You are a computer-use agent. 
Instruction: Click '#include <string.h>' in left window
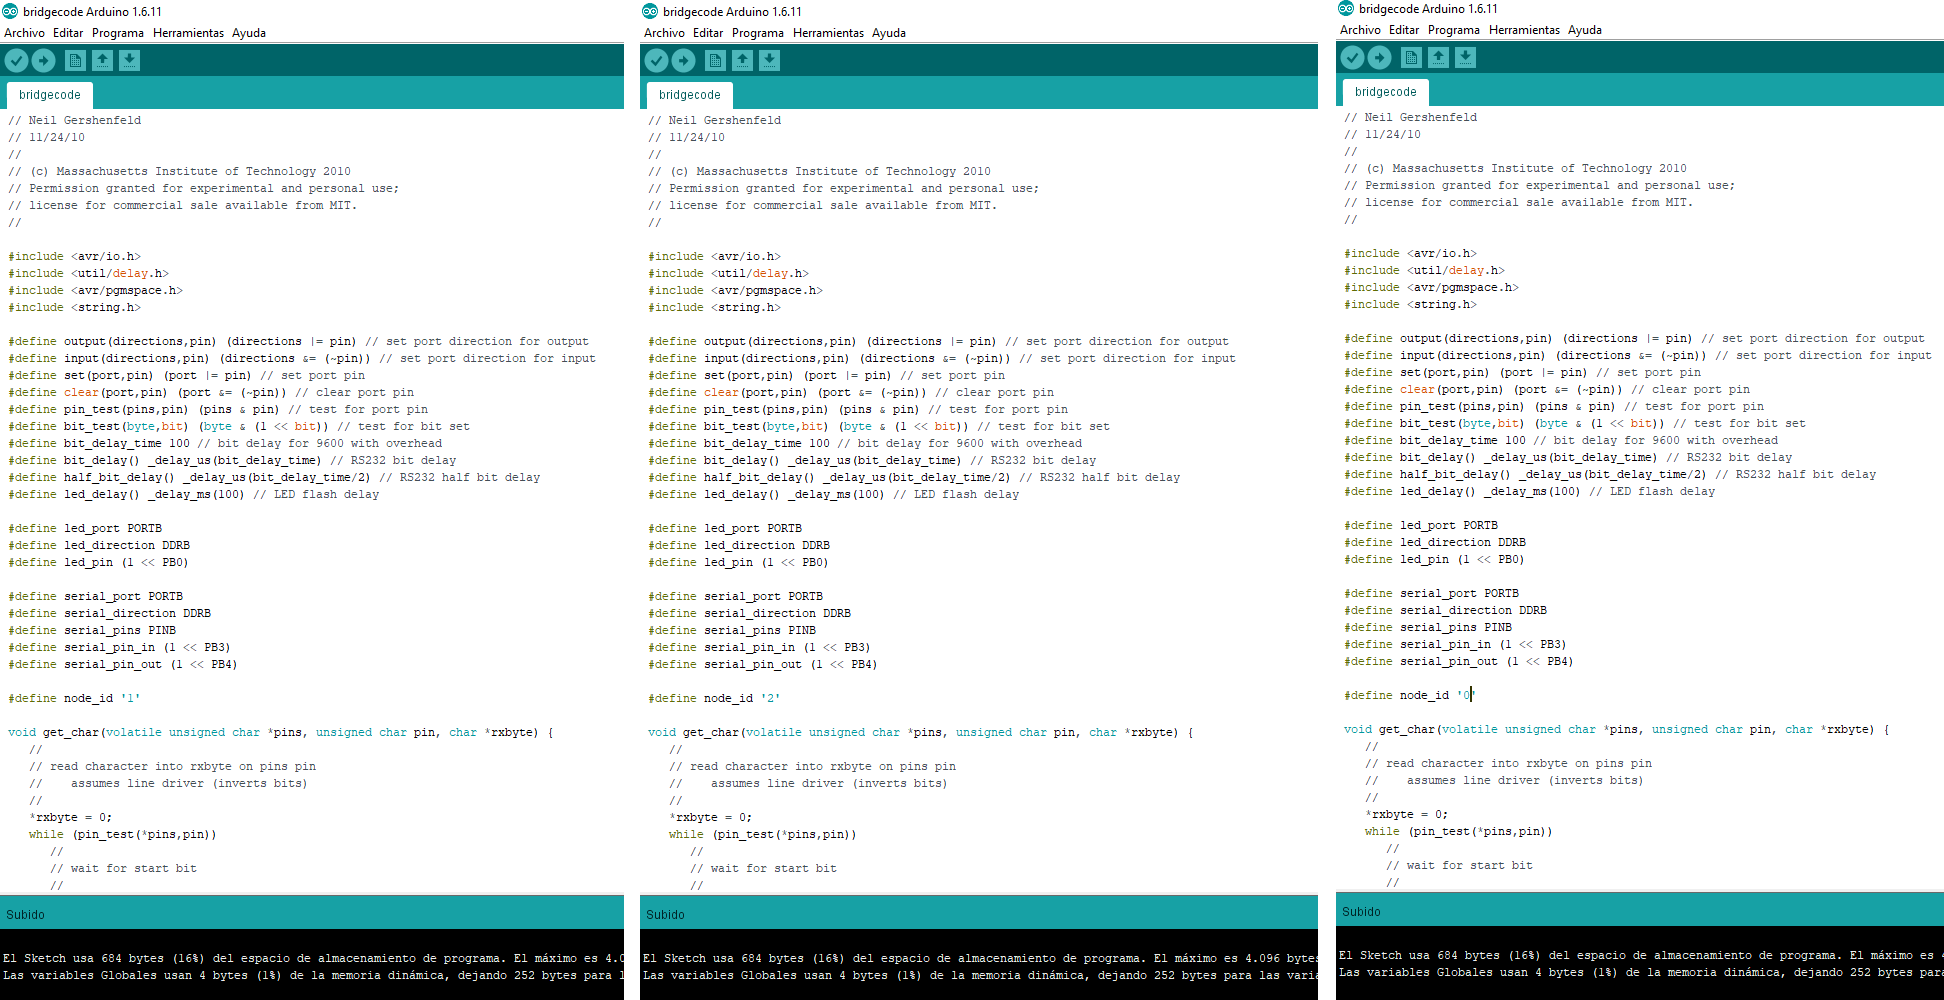coord(74,307)
